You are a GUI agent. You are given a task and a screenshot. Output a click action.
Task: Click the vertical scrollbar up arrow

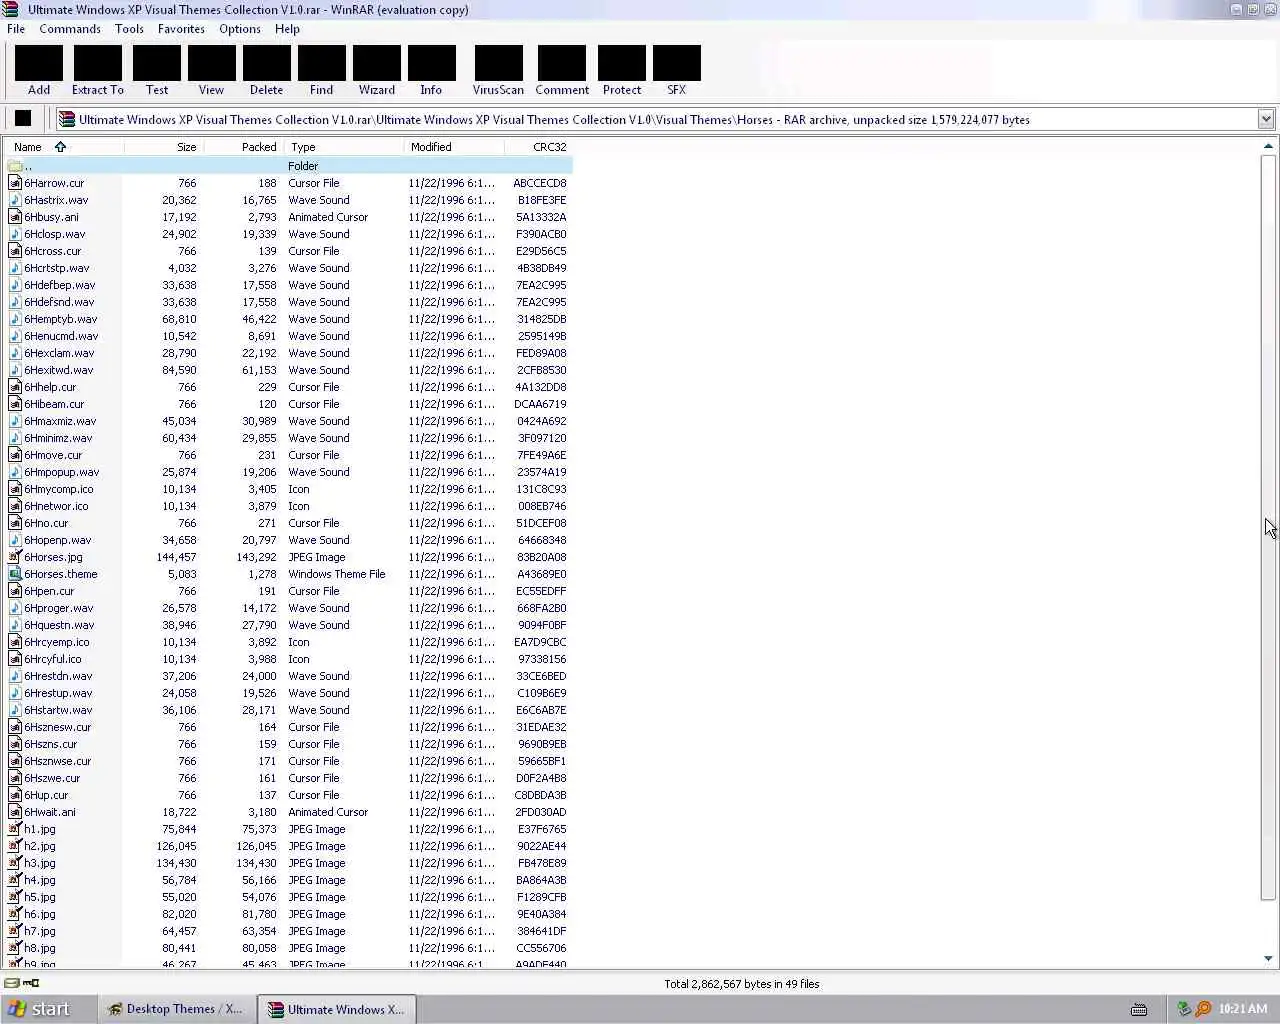pos(1268,146)
